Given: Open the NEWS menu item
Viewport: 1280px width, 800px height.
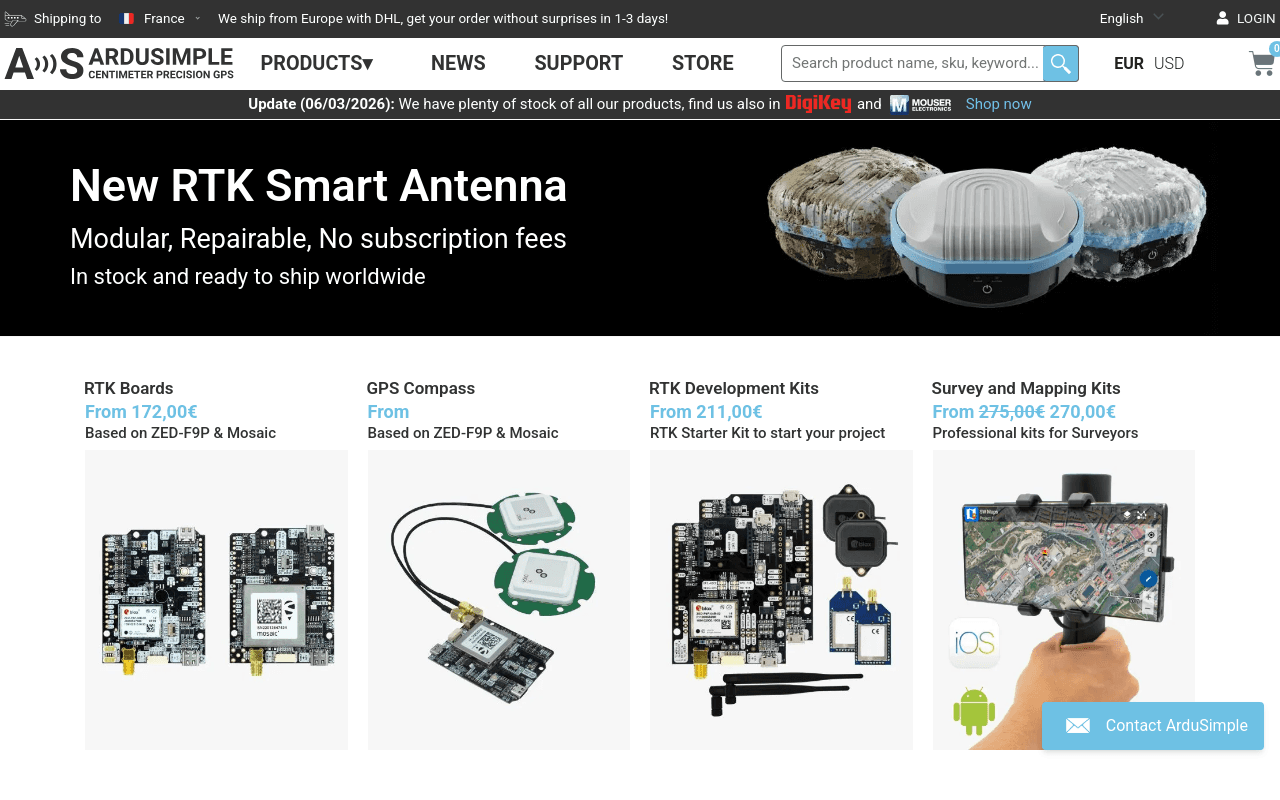Looking at the screenshot, I should pyautogui.click(x=458, y=63).
